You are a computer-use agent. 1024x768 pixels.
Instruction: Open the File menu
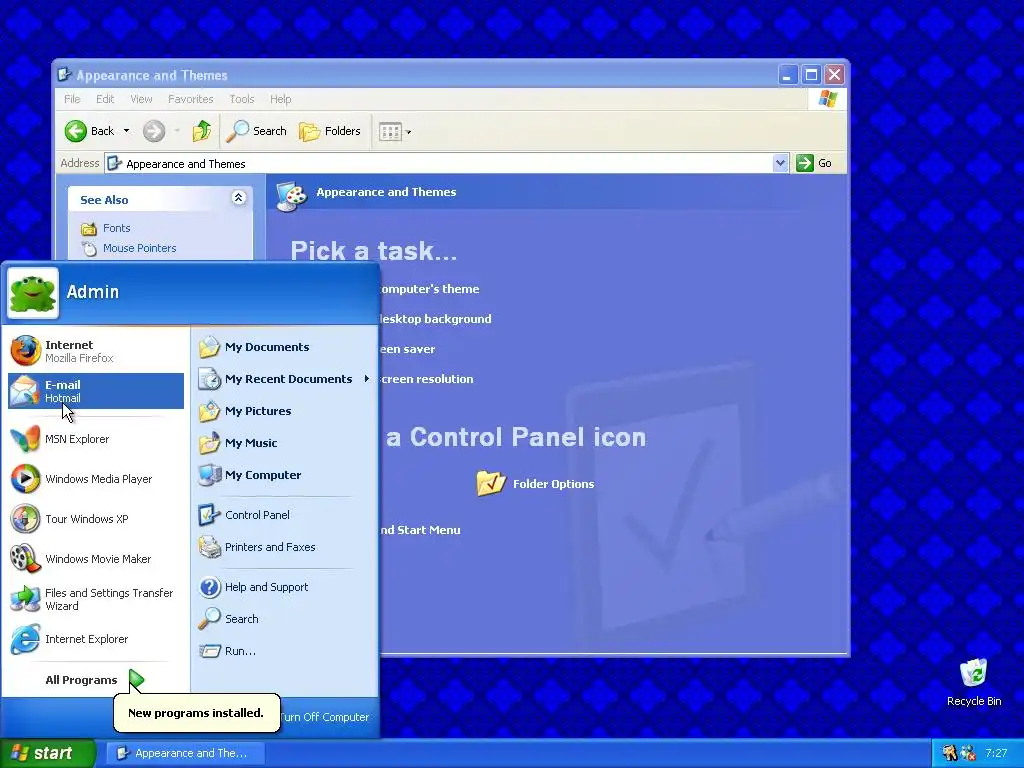[72, 99]
